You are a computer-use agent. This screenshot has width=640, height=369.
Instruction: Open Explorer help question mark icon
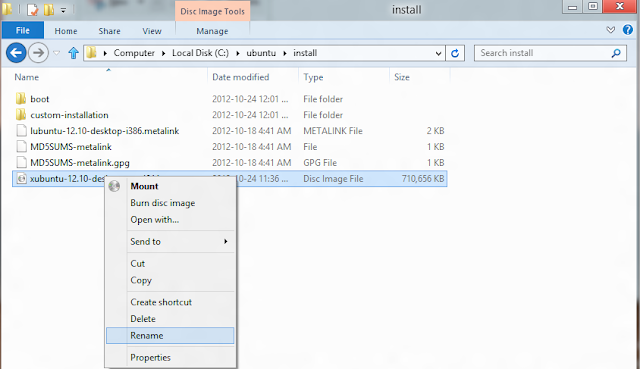click(628, 30)
